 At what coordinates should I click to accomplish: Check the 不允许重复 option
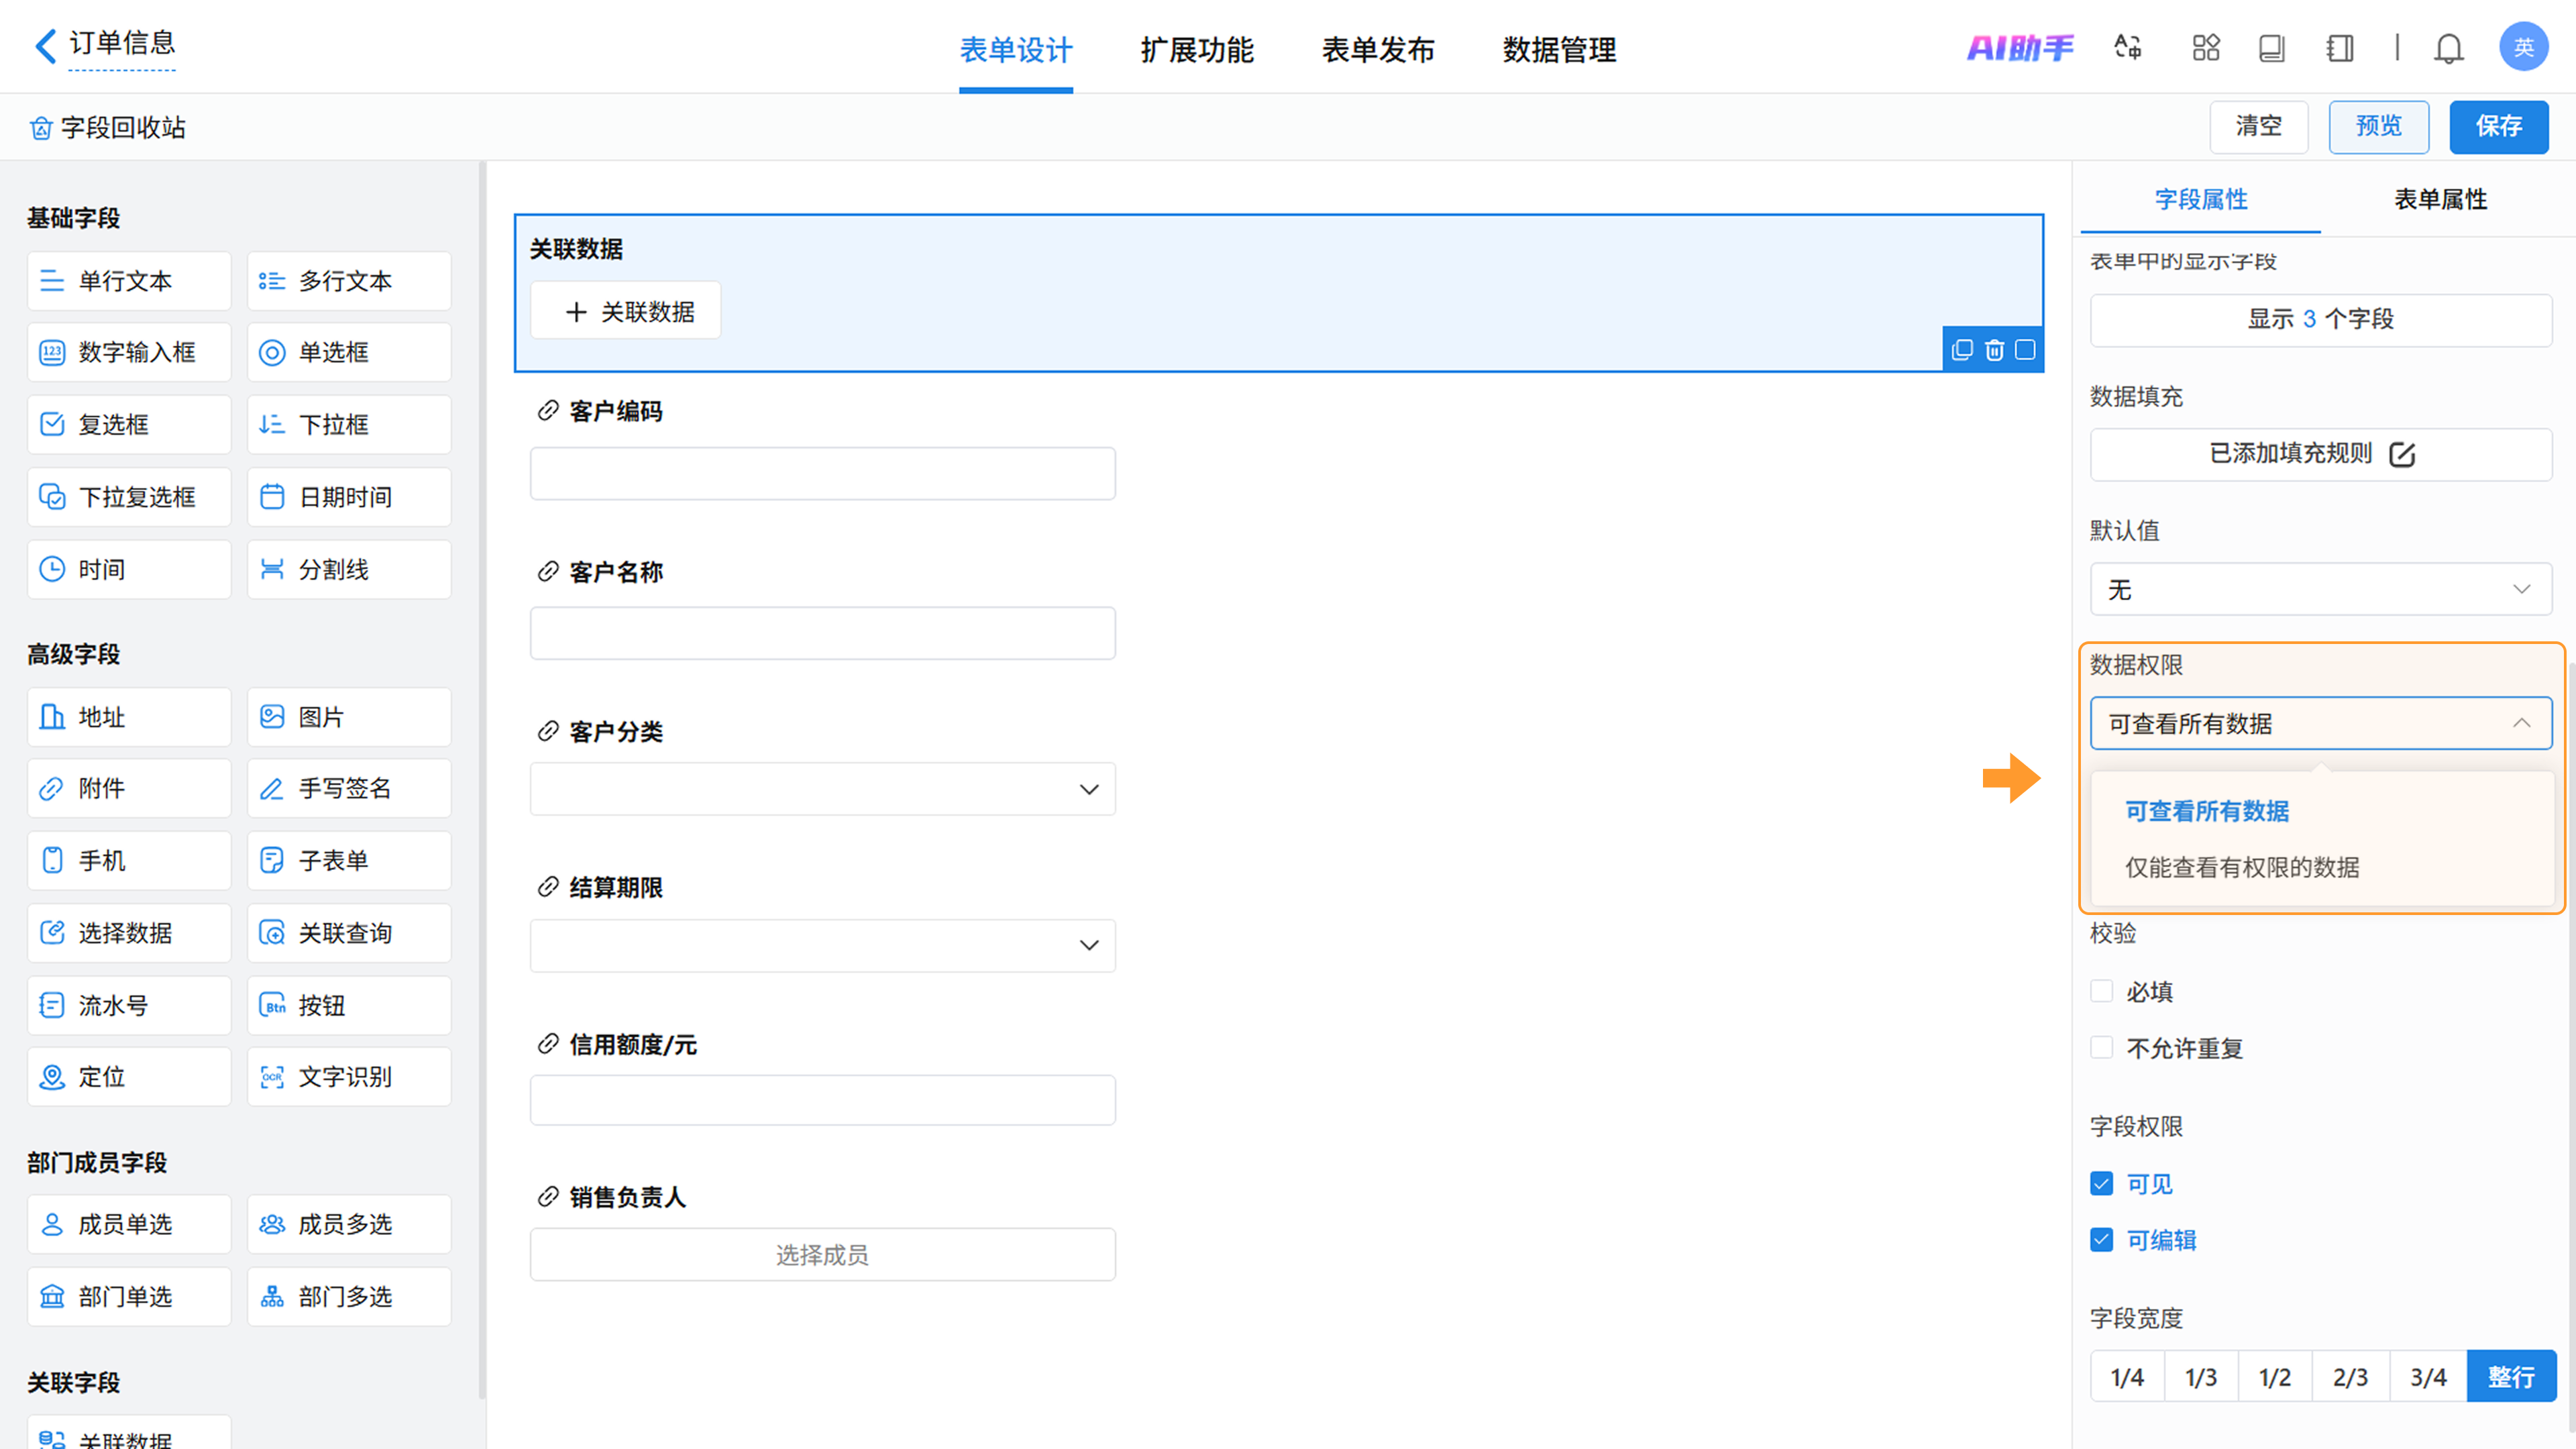2102,1047
